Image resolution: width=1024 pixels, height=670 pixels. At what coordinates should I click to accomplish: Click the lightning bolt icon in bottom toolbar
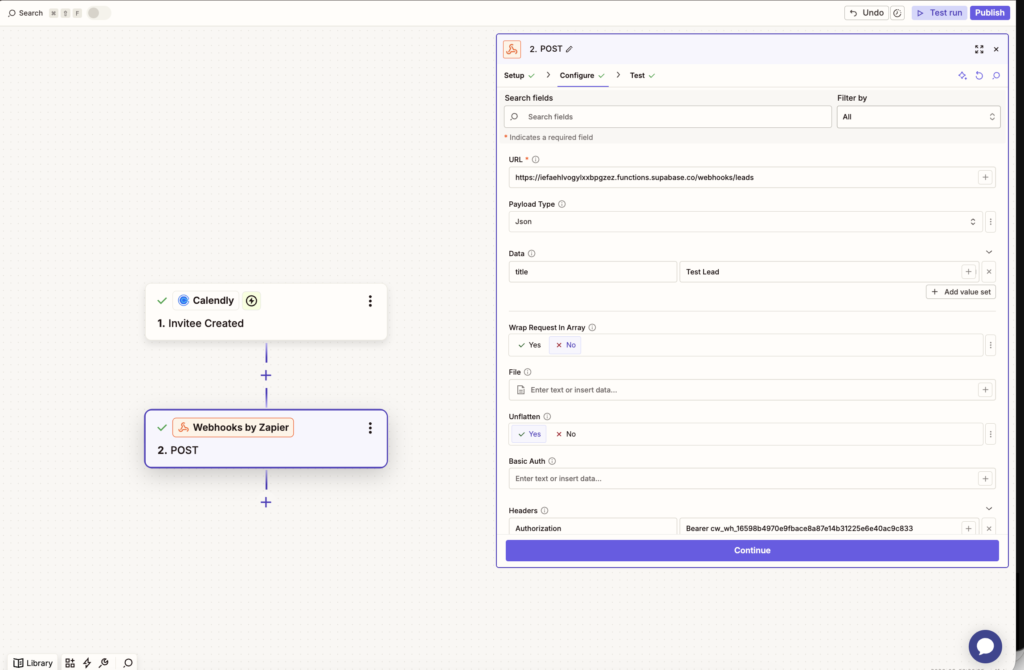(x=87, y=662)
